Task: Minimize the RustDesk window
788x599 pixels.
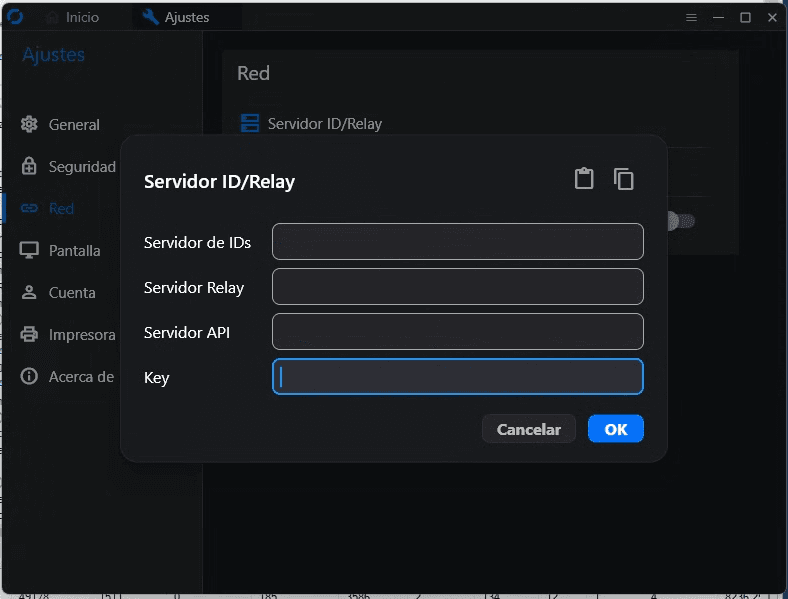Action: pos(719,18)
